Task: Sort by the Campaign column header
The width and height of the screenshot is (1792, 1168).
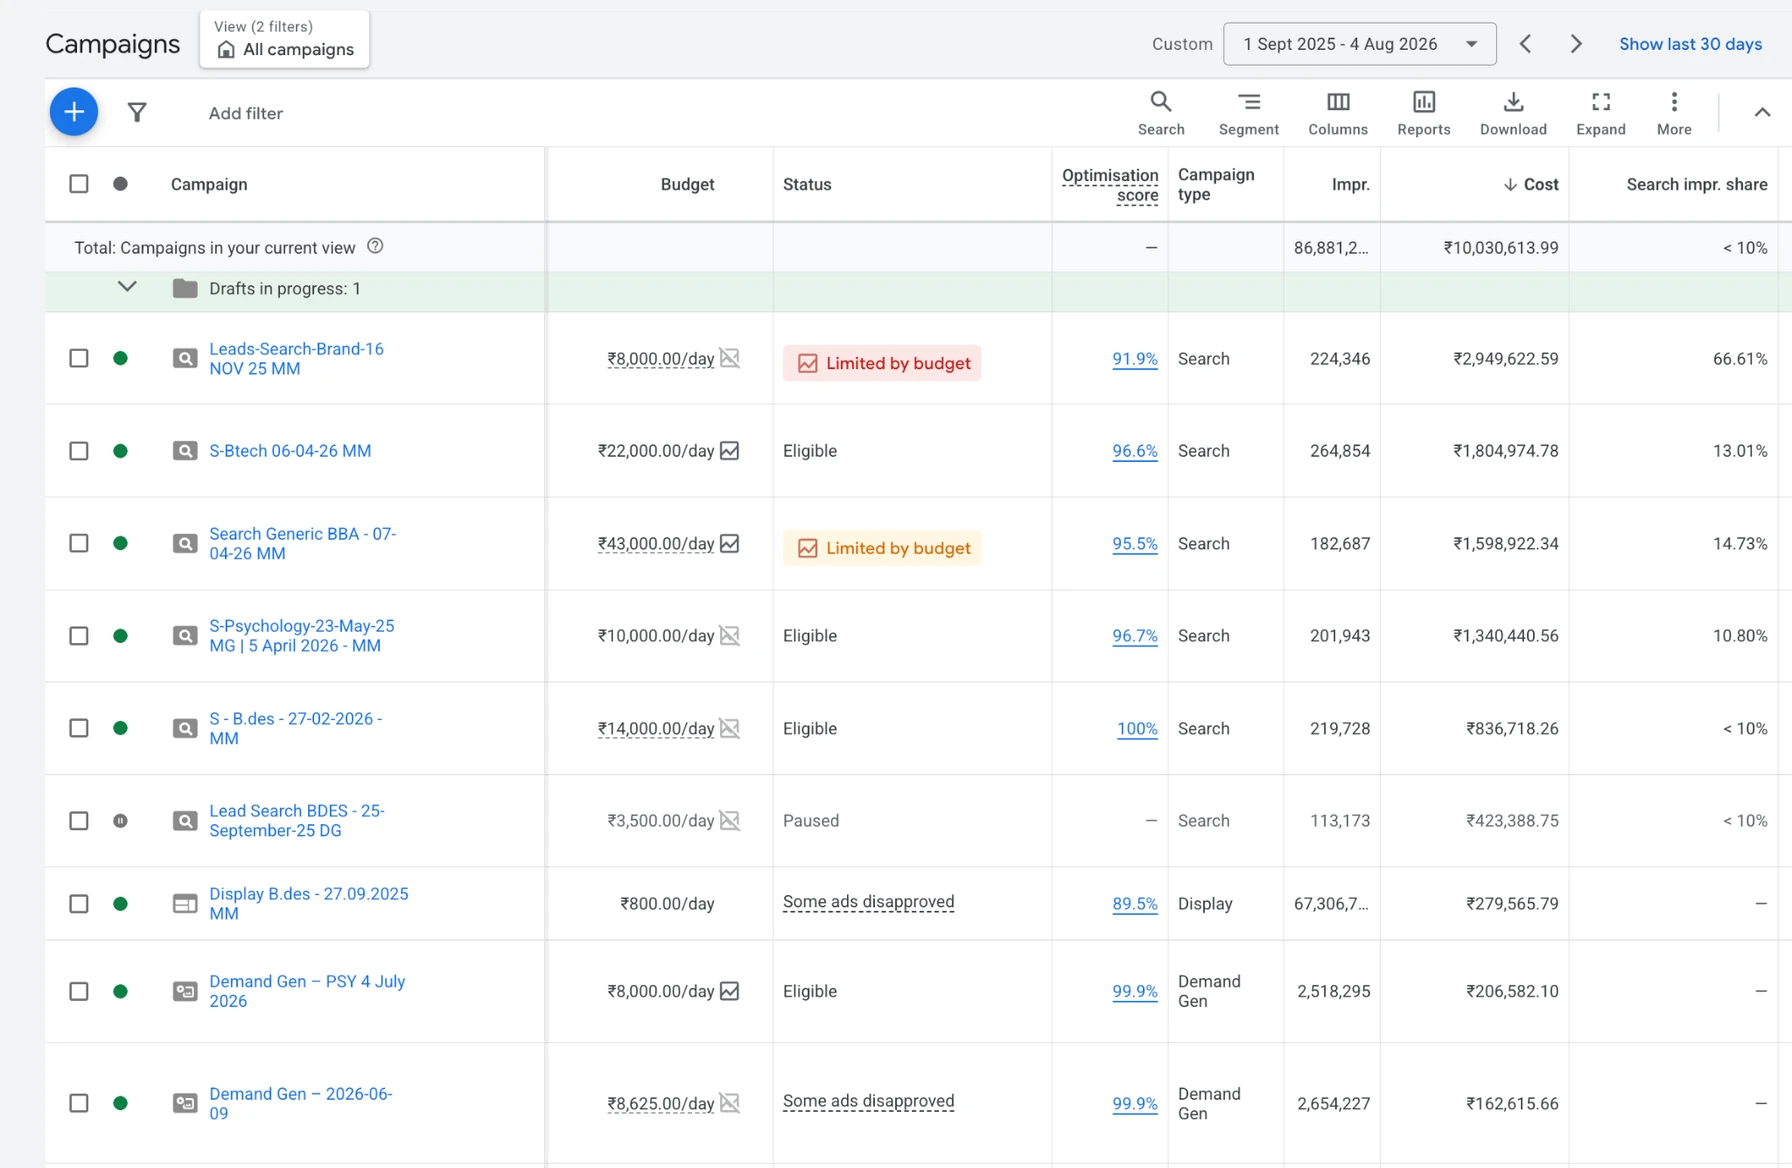Action: 209,184
